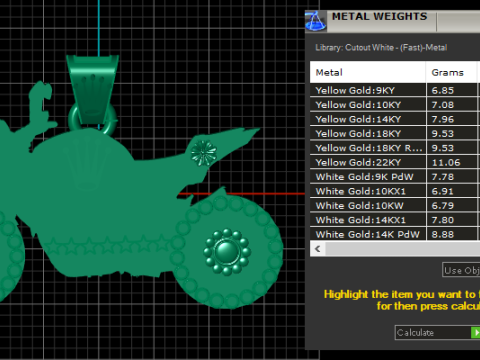The width and height of the screenshot is (480, 360).
Task: Select the pendant bail in the viewport
Action: click(x=92, y=89)
